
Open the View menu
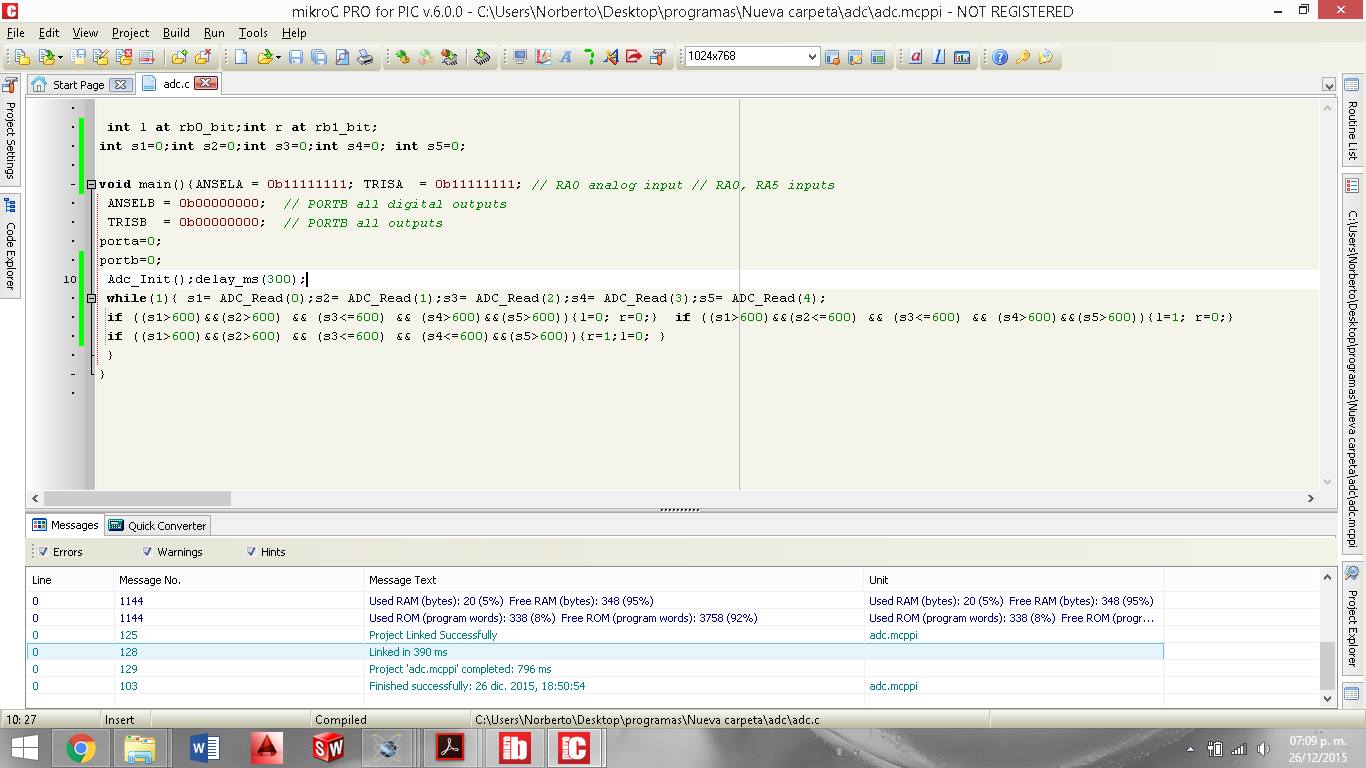click(x=85, y=33)
